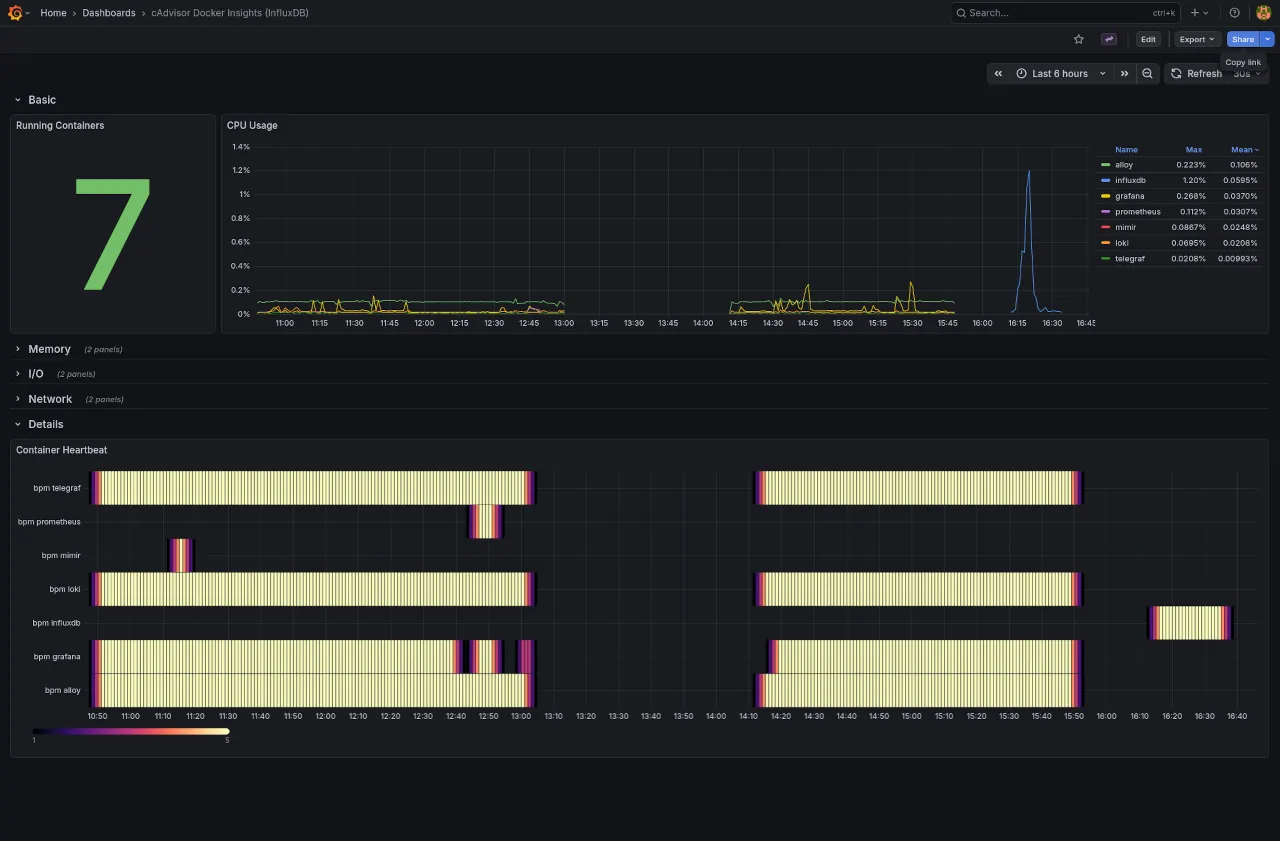Shift time range forward
This screenshot has width=1280, height=841.
1124,73
